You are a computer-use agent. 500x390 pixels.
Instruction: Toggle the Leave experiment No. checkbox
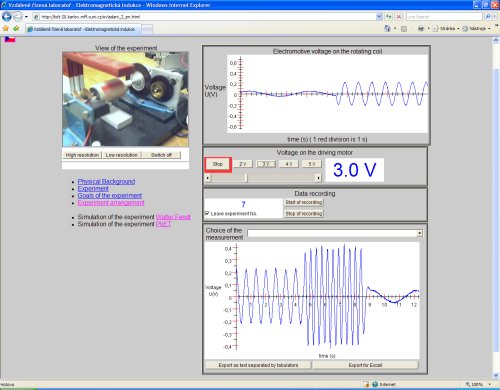coord(207,213)
